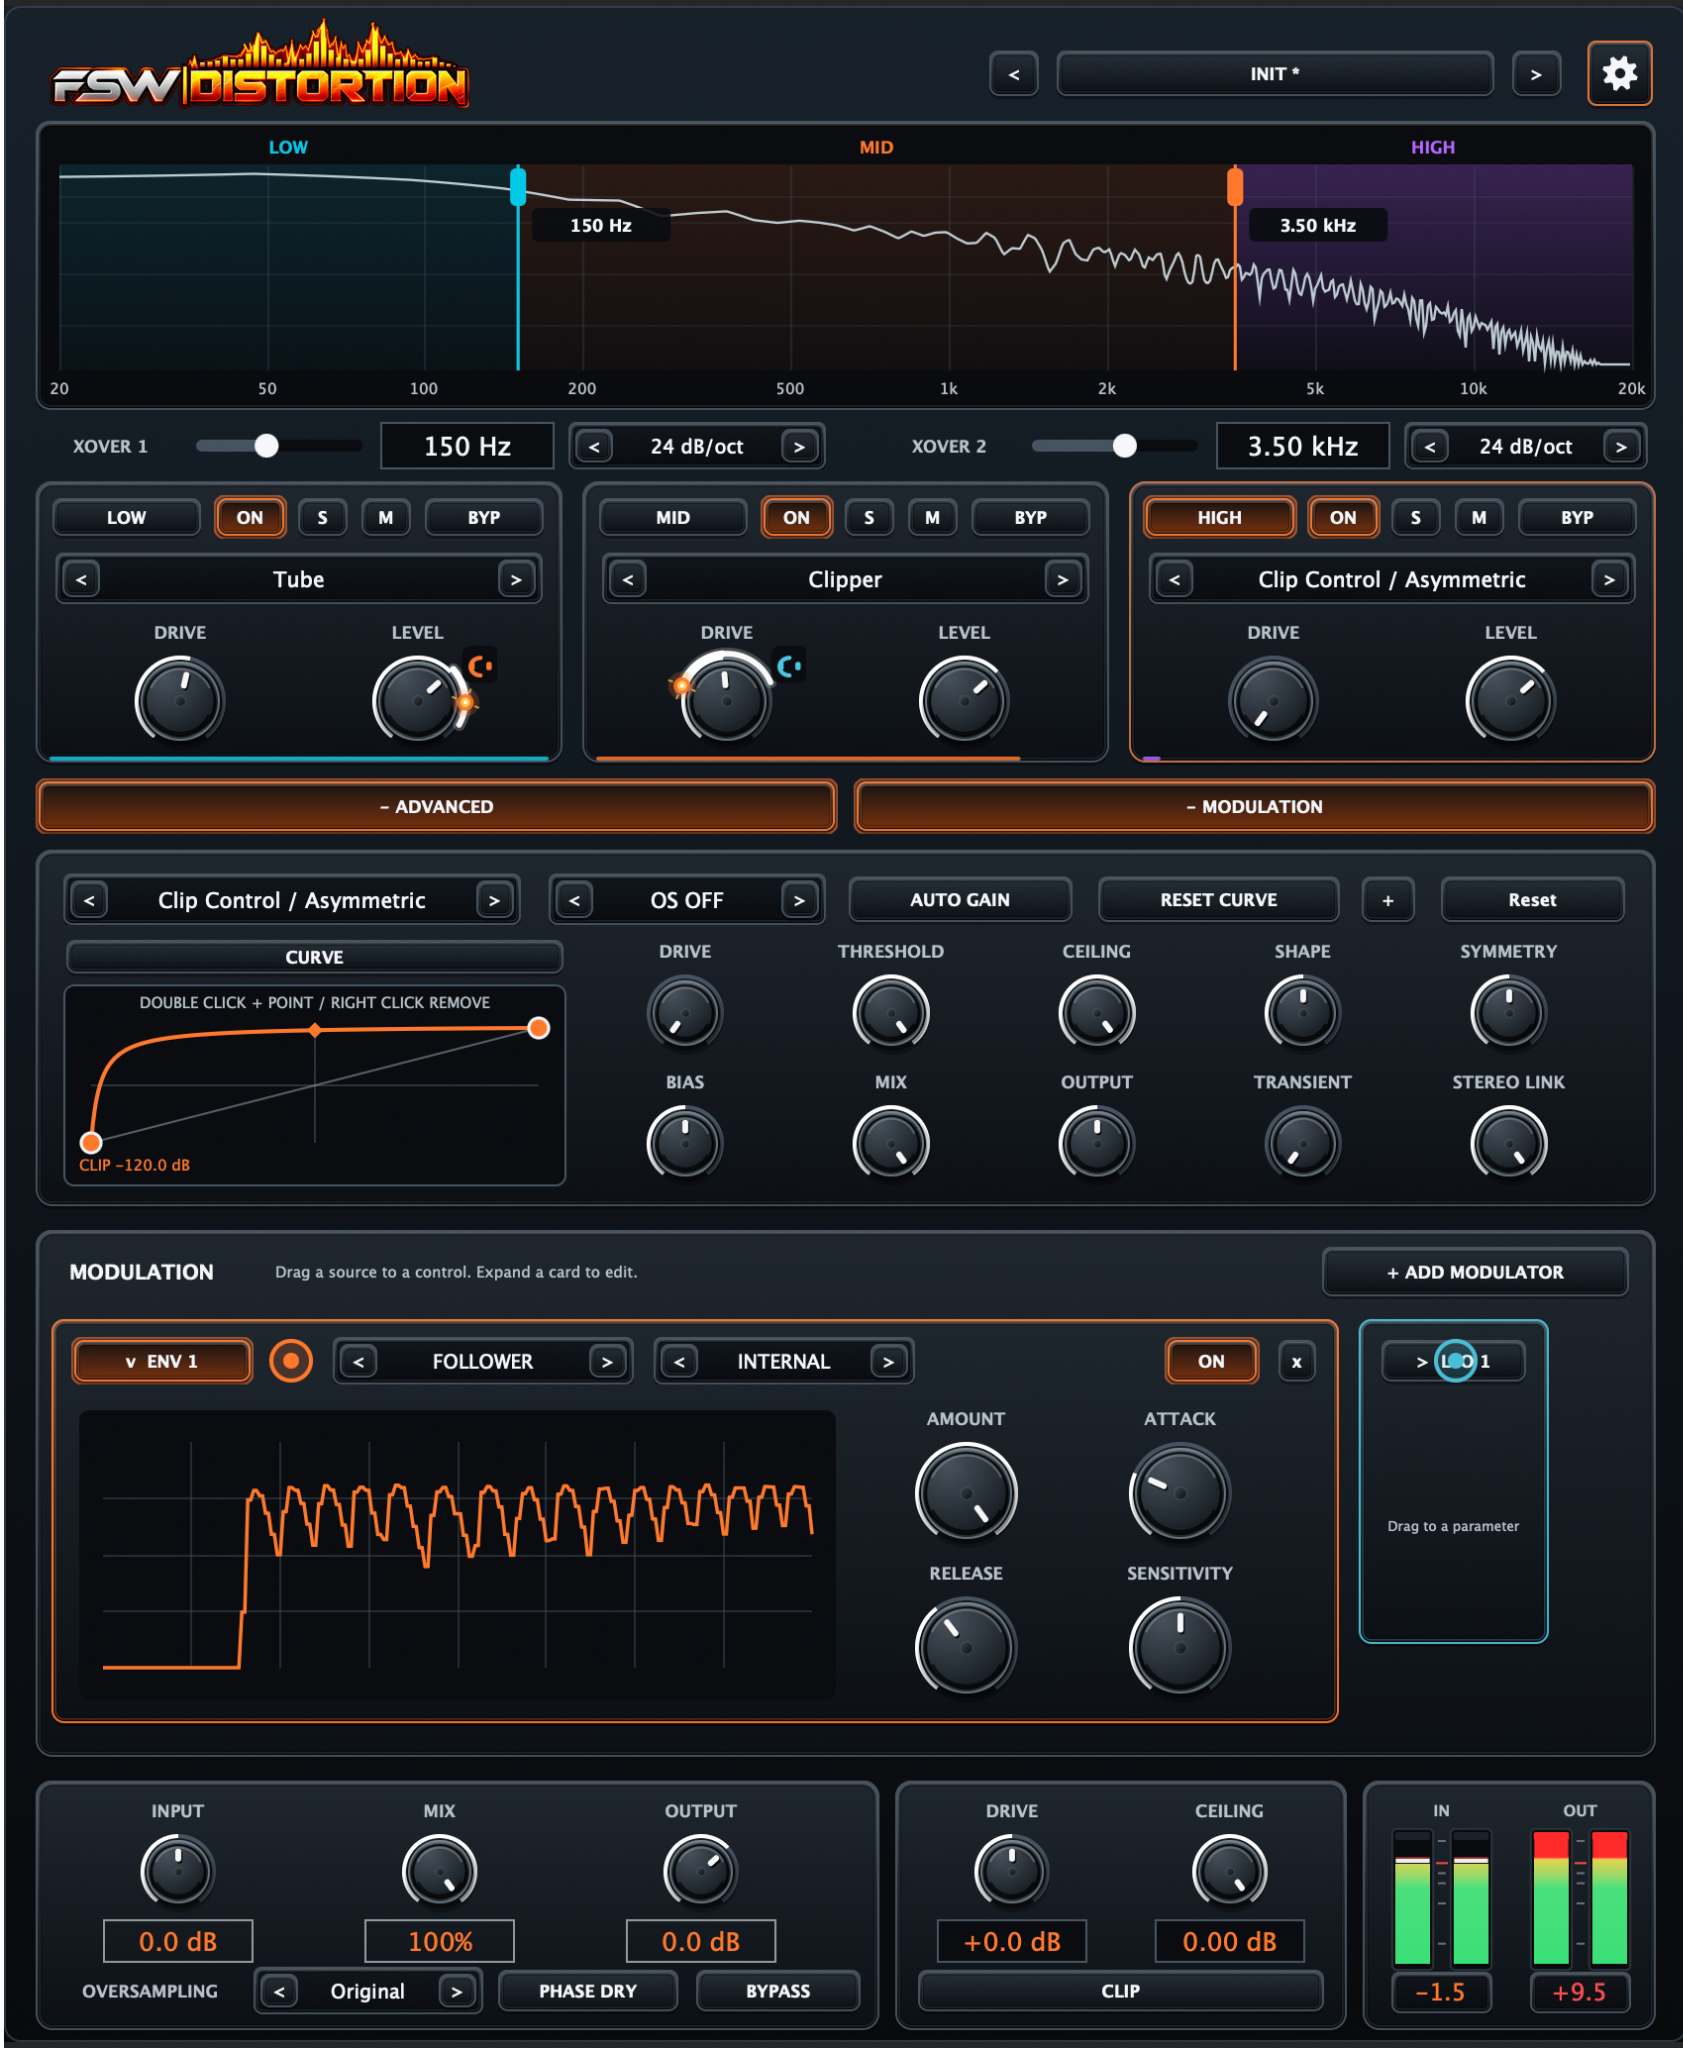The image size is (1683, 2048).
Task: Step FOLLOWER mode to next option
Action: point(607,1362)
